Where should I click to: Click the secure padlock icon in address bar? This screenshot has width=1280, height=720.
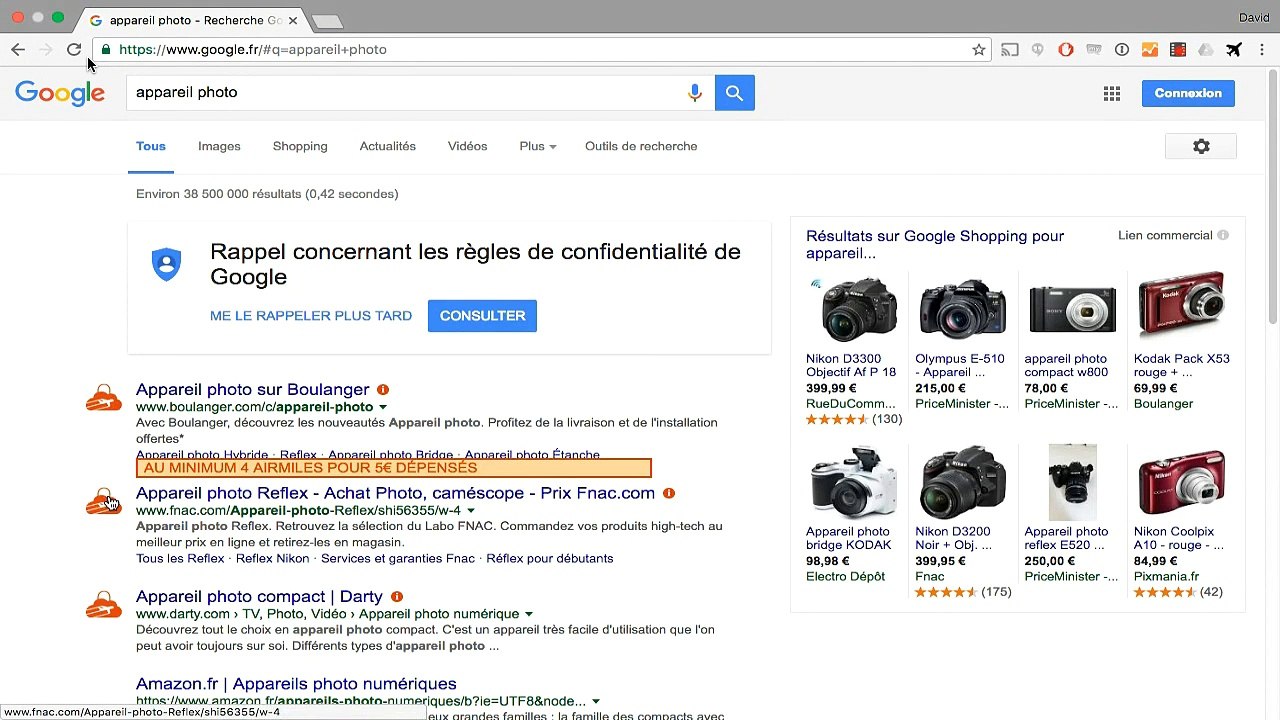pos(106,49)
